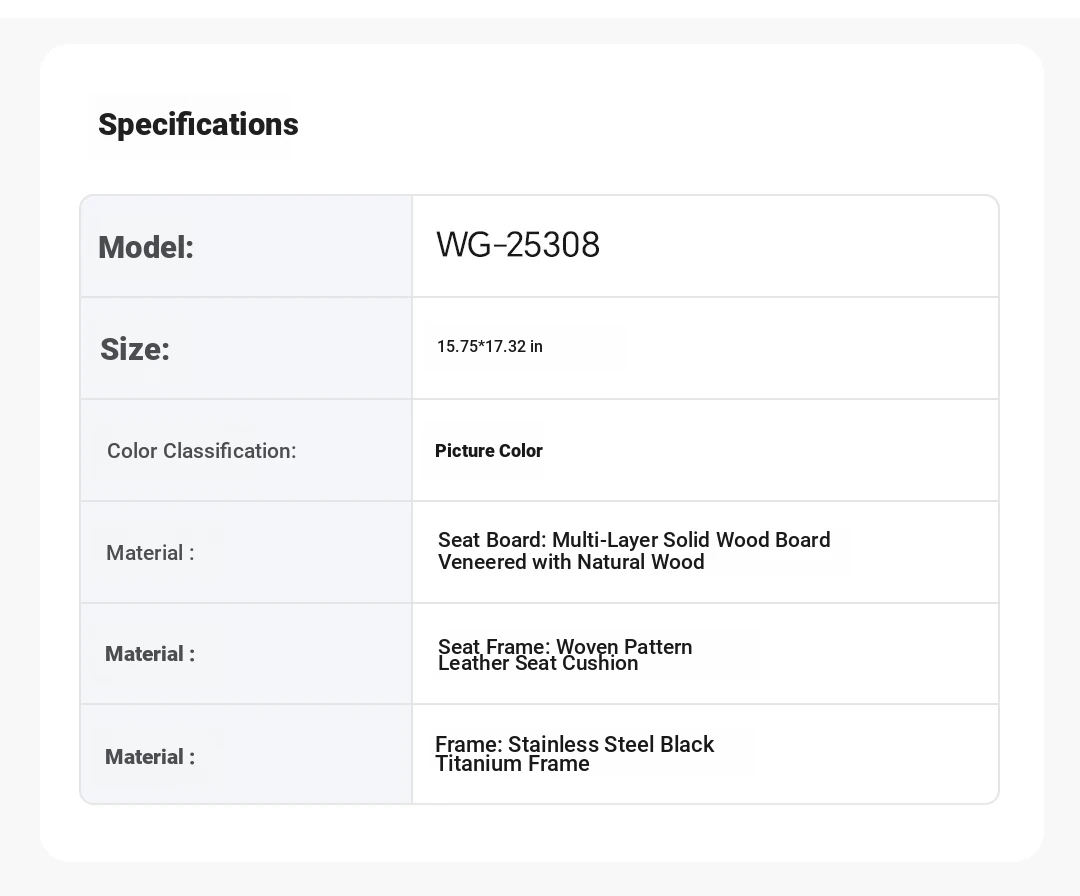
Task: Click the first Material : label
Action: pyautogui.click(x=150, y=552)
